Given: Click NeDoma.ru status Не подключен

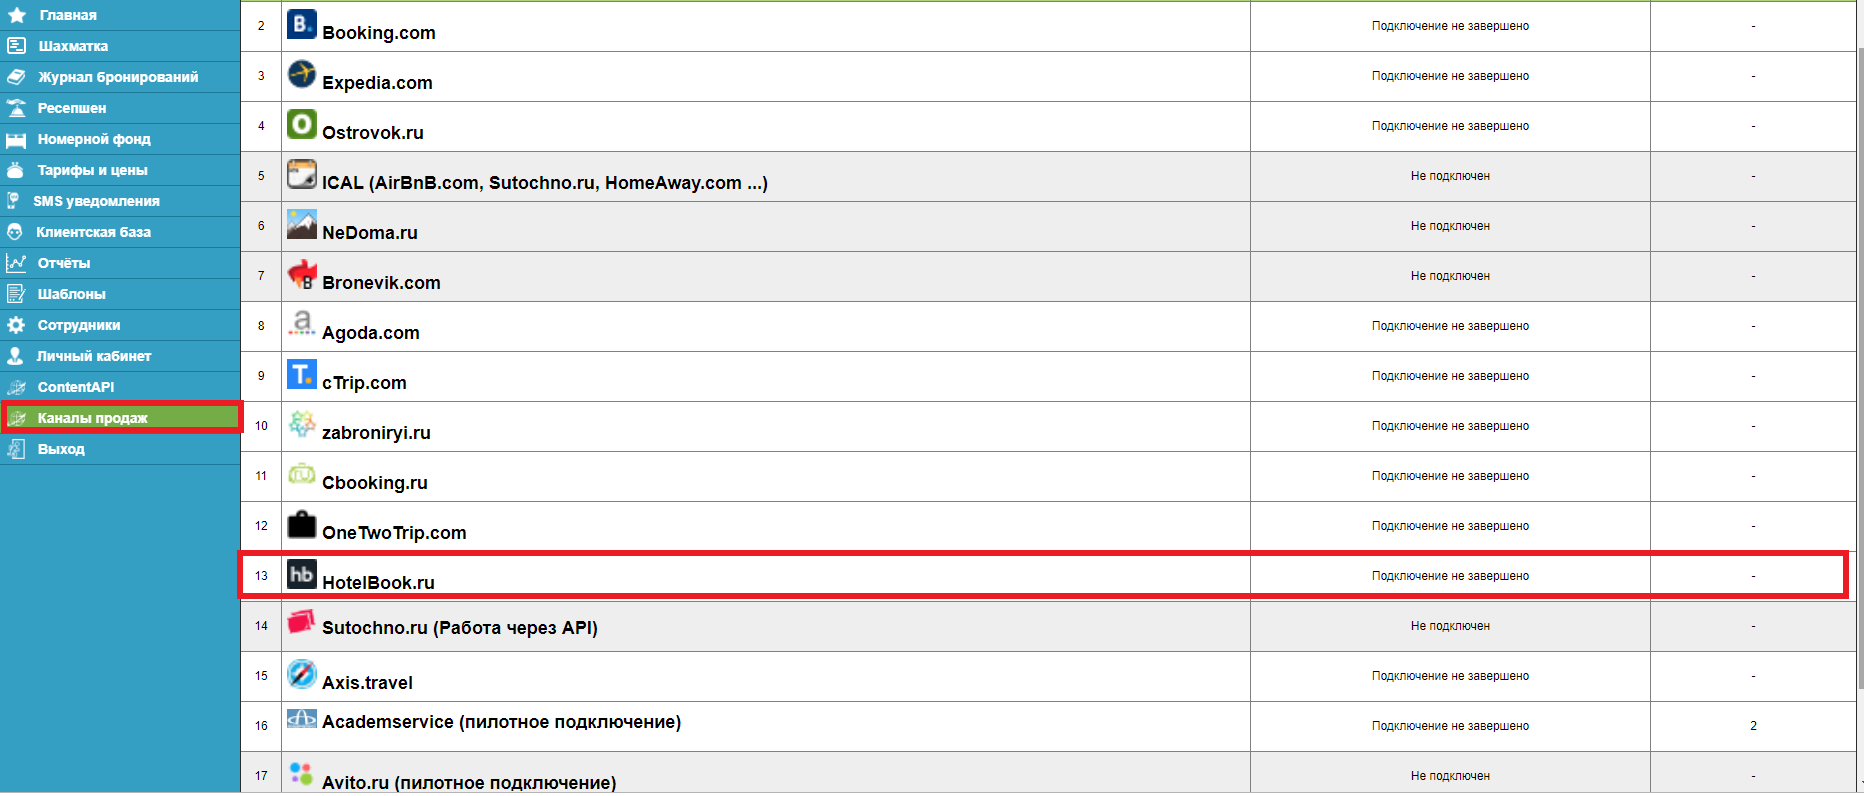Looking at the screenshot, I should (x=1450, y=226).
